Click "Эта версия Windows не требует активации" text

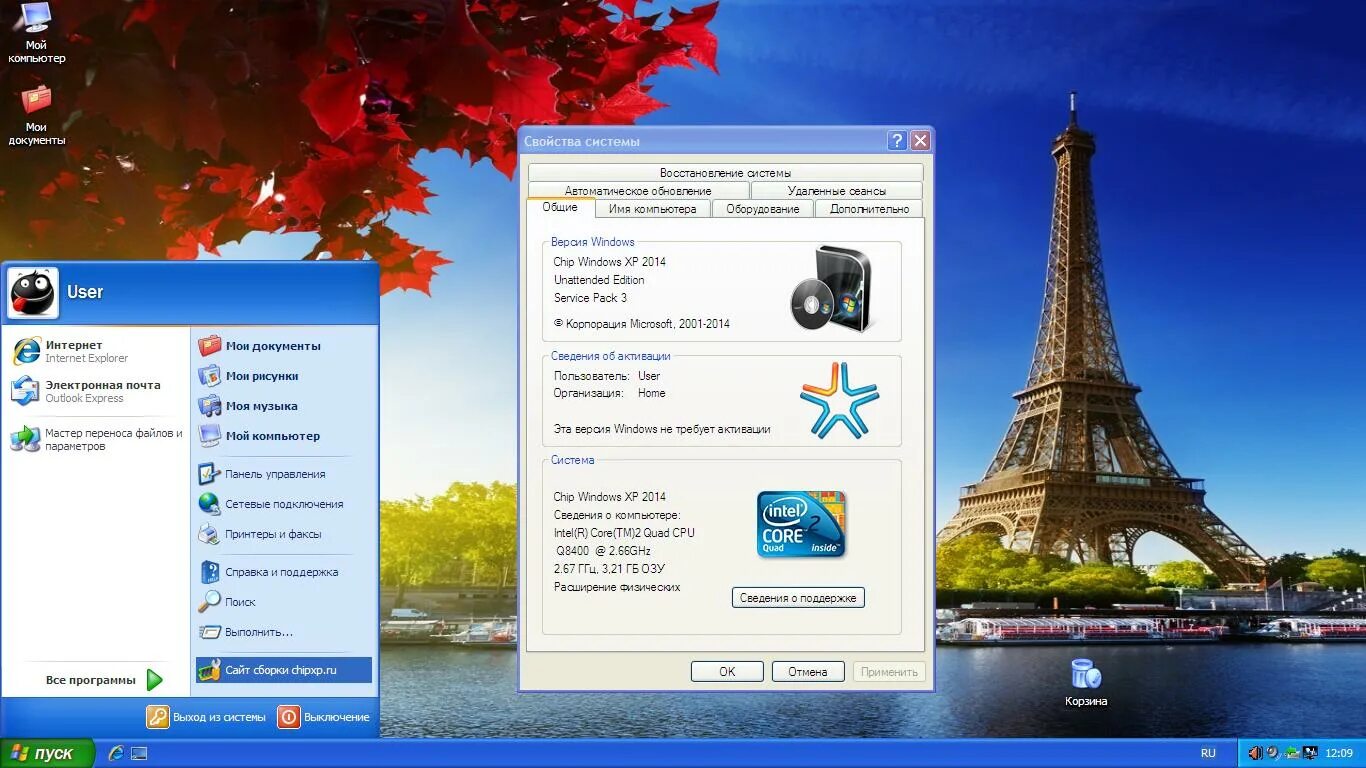point(662,429)
